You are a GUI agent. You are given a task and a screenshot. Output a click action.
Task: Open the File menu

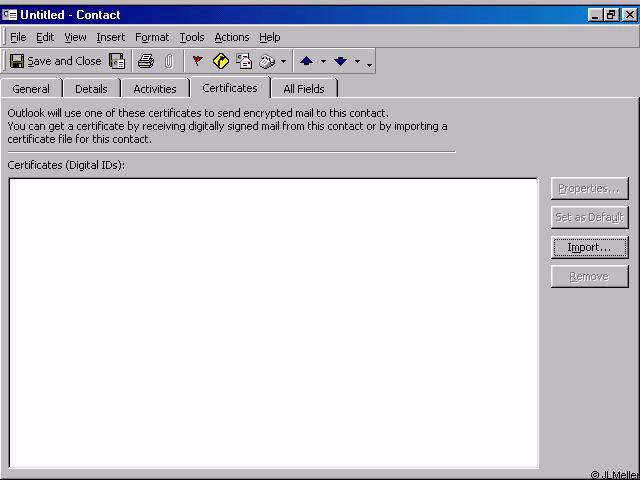click(x=18, y=37)
